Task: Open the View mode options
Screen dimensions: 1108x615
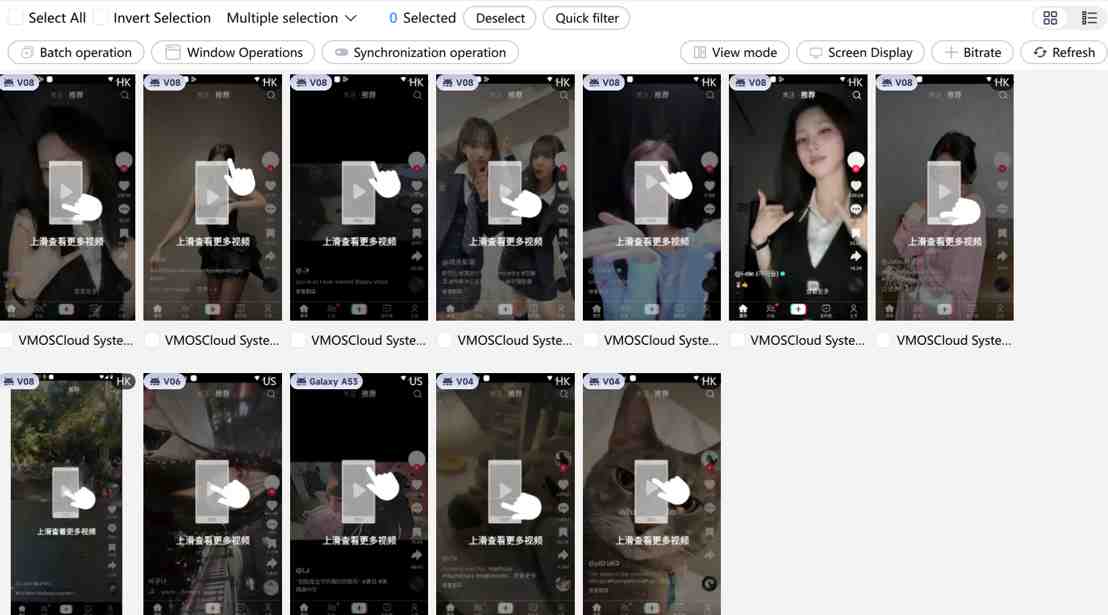Action: click(x=735, y=52)
